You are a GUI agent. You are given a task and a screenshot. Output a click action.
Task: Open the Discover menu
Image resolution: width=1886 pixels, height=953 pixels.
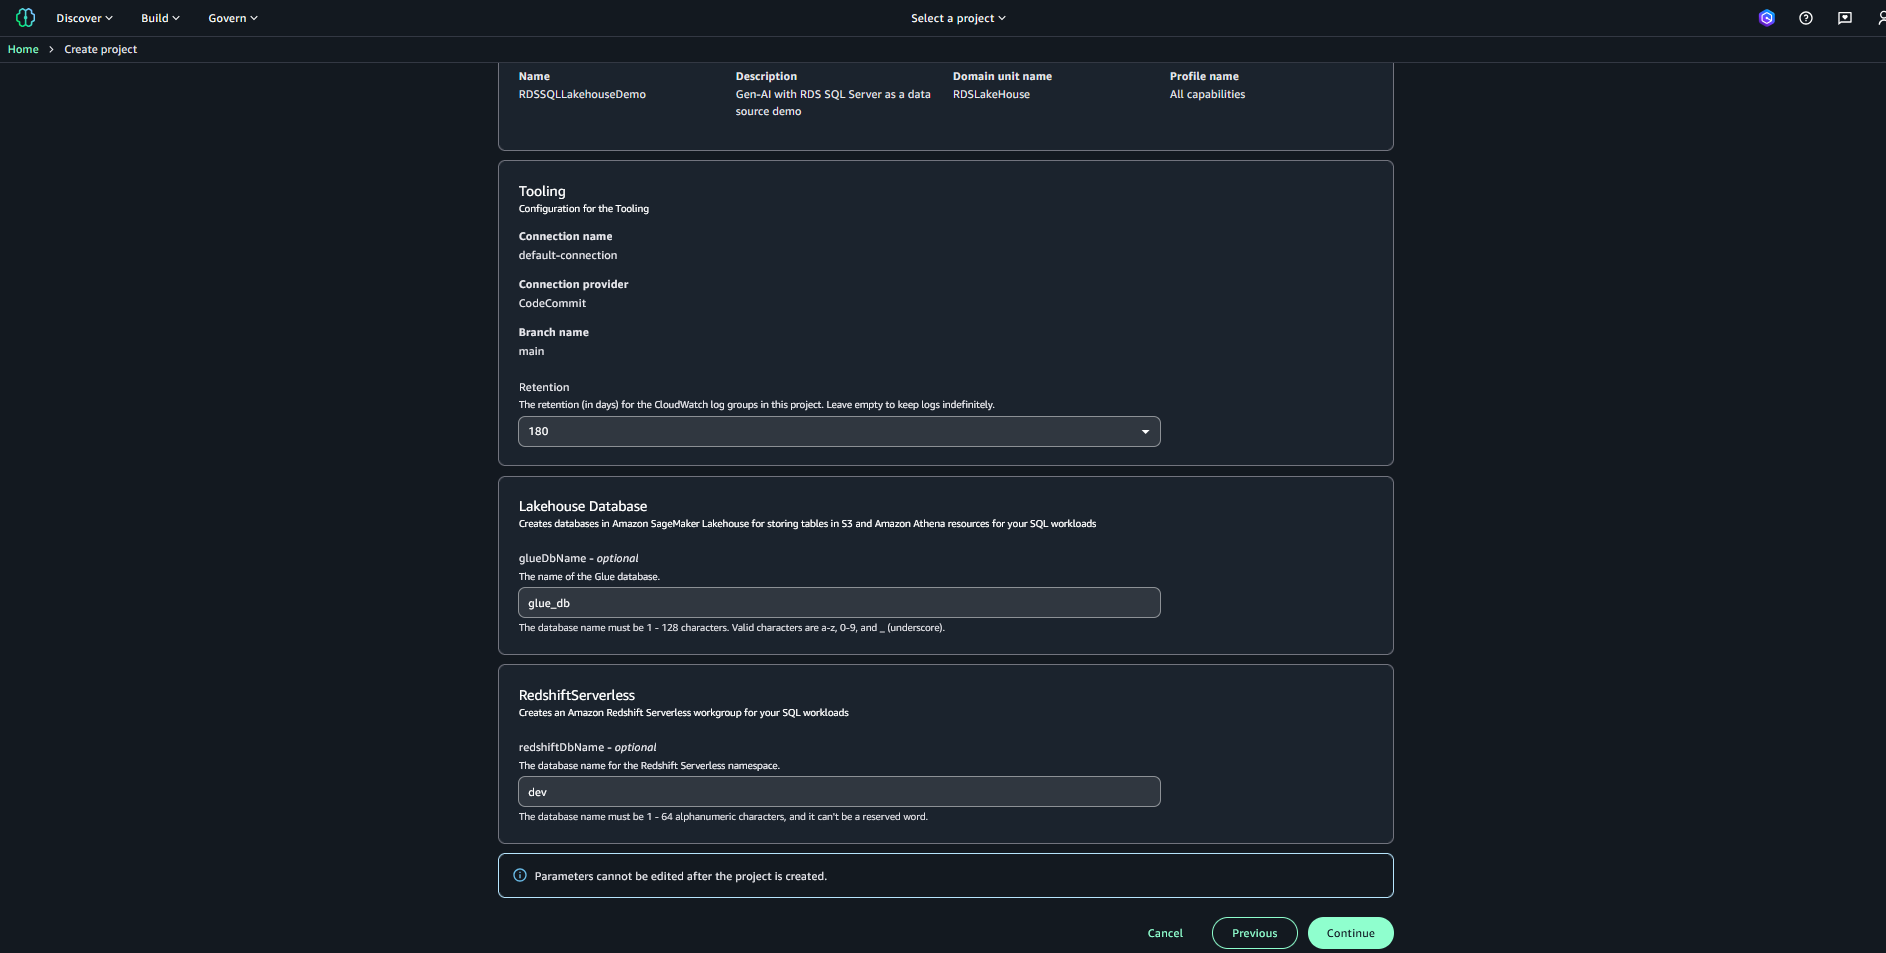point(84,18)
